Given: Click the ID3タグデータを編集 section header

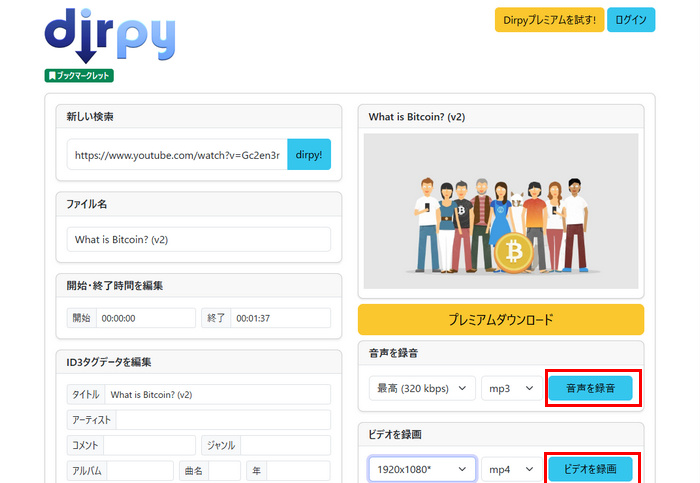Looking at the screenshot, I should [x=108, y=362].
